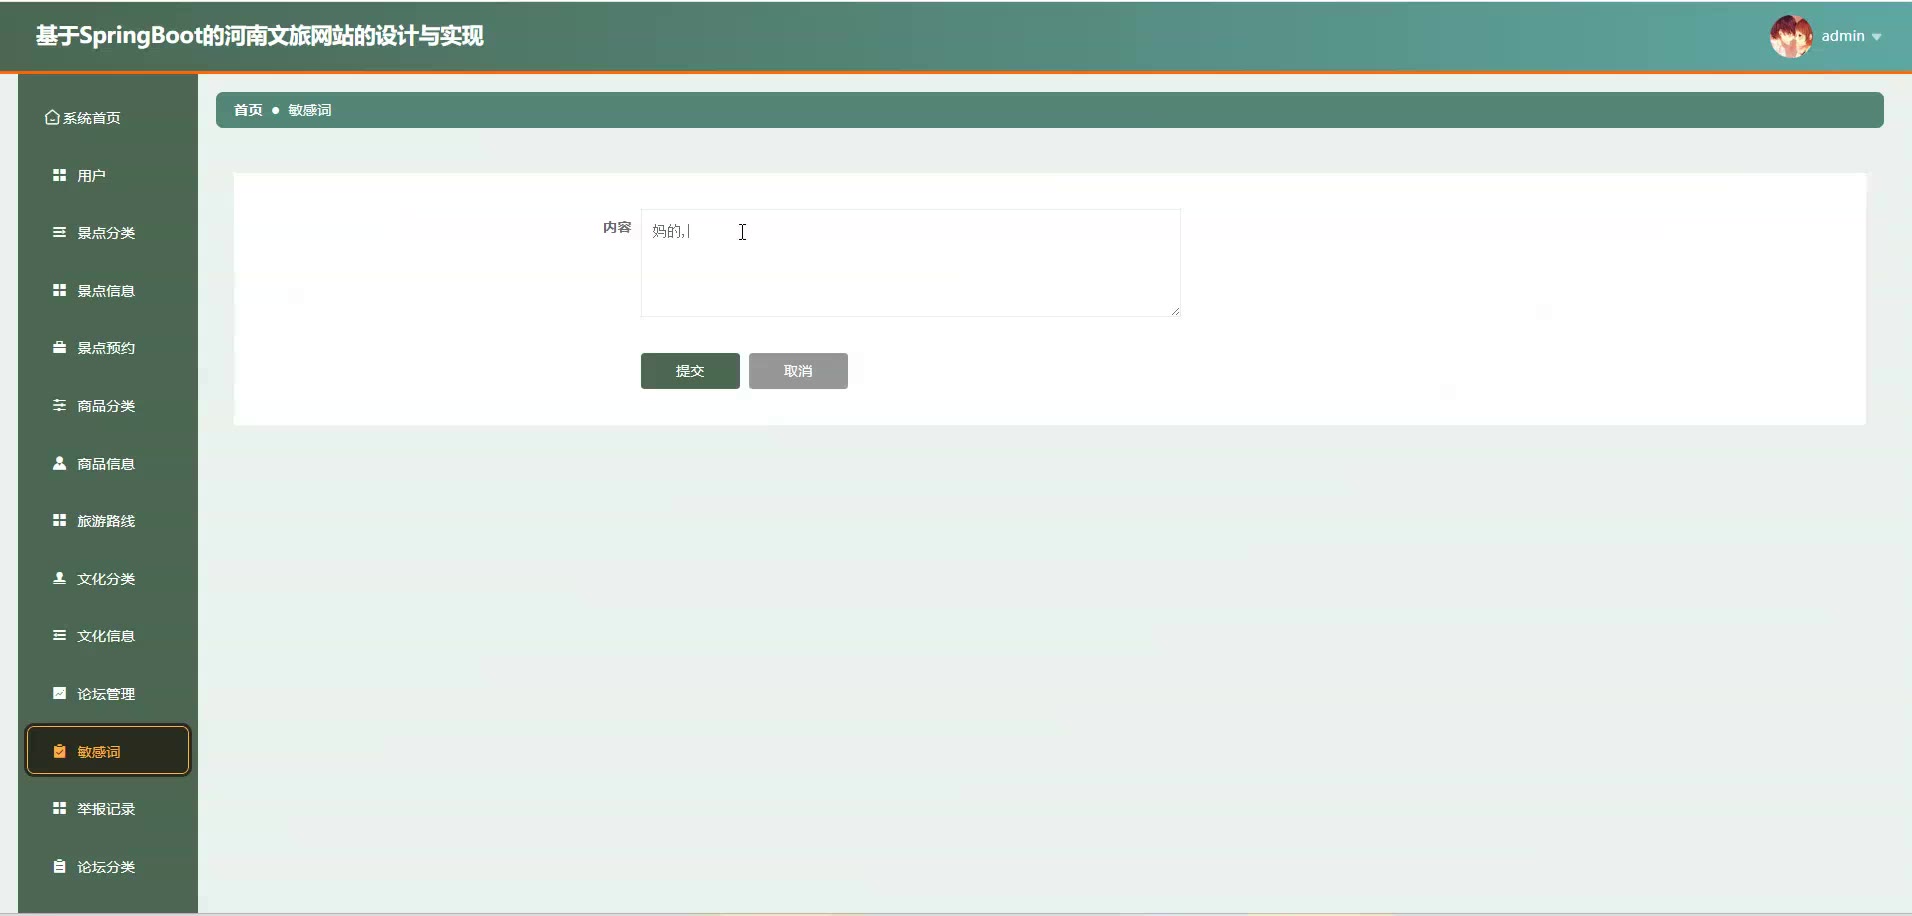Click the person icon next to 商品信息
The height and width of the screenshot is (916, 1912).
pyautogui.click(x=60, y=463)
